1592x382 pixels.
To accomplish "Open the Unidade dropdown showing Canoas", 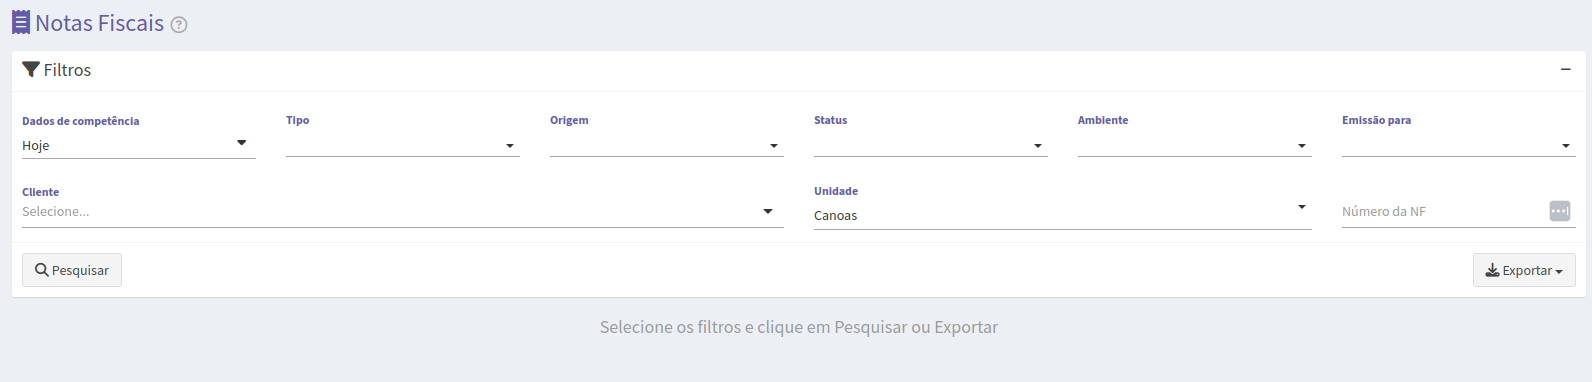I will pos(1063,215).
